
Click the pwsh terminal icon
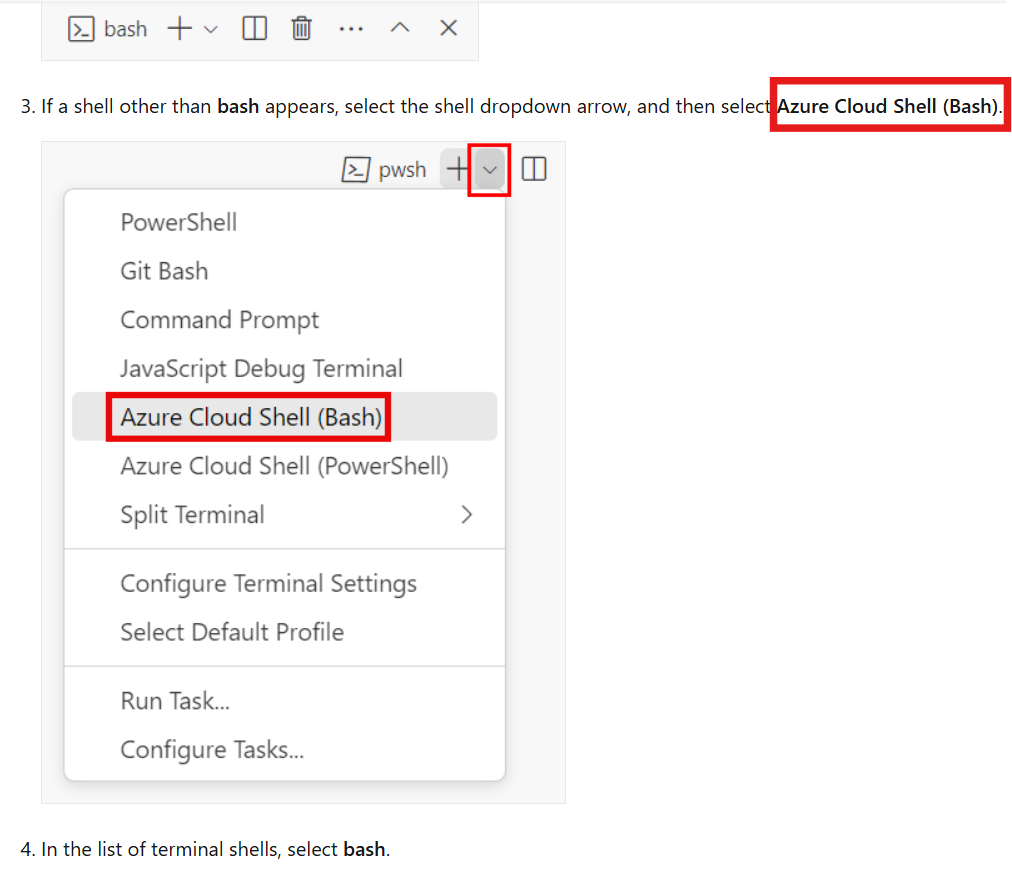pyautogui.click(x=356, y=170)
